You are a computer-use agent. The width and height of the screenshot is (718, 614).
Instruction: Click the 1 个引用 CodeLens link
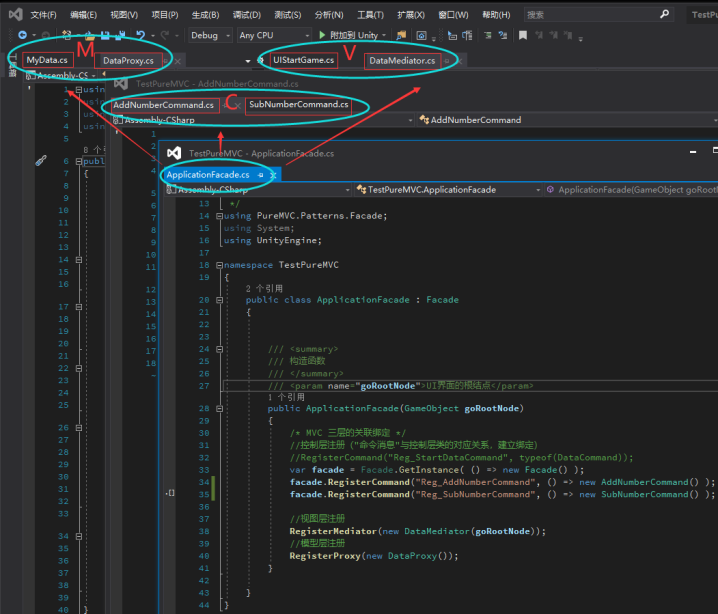coord(286,397)
